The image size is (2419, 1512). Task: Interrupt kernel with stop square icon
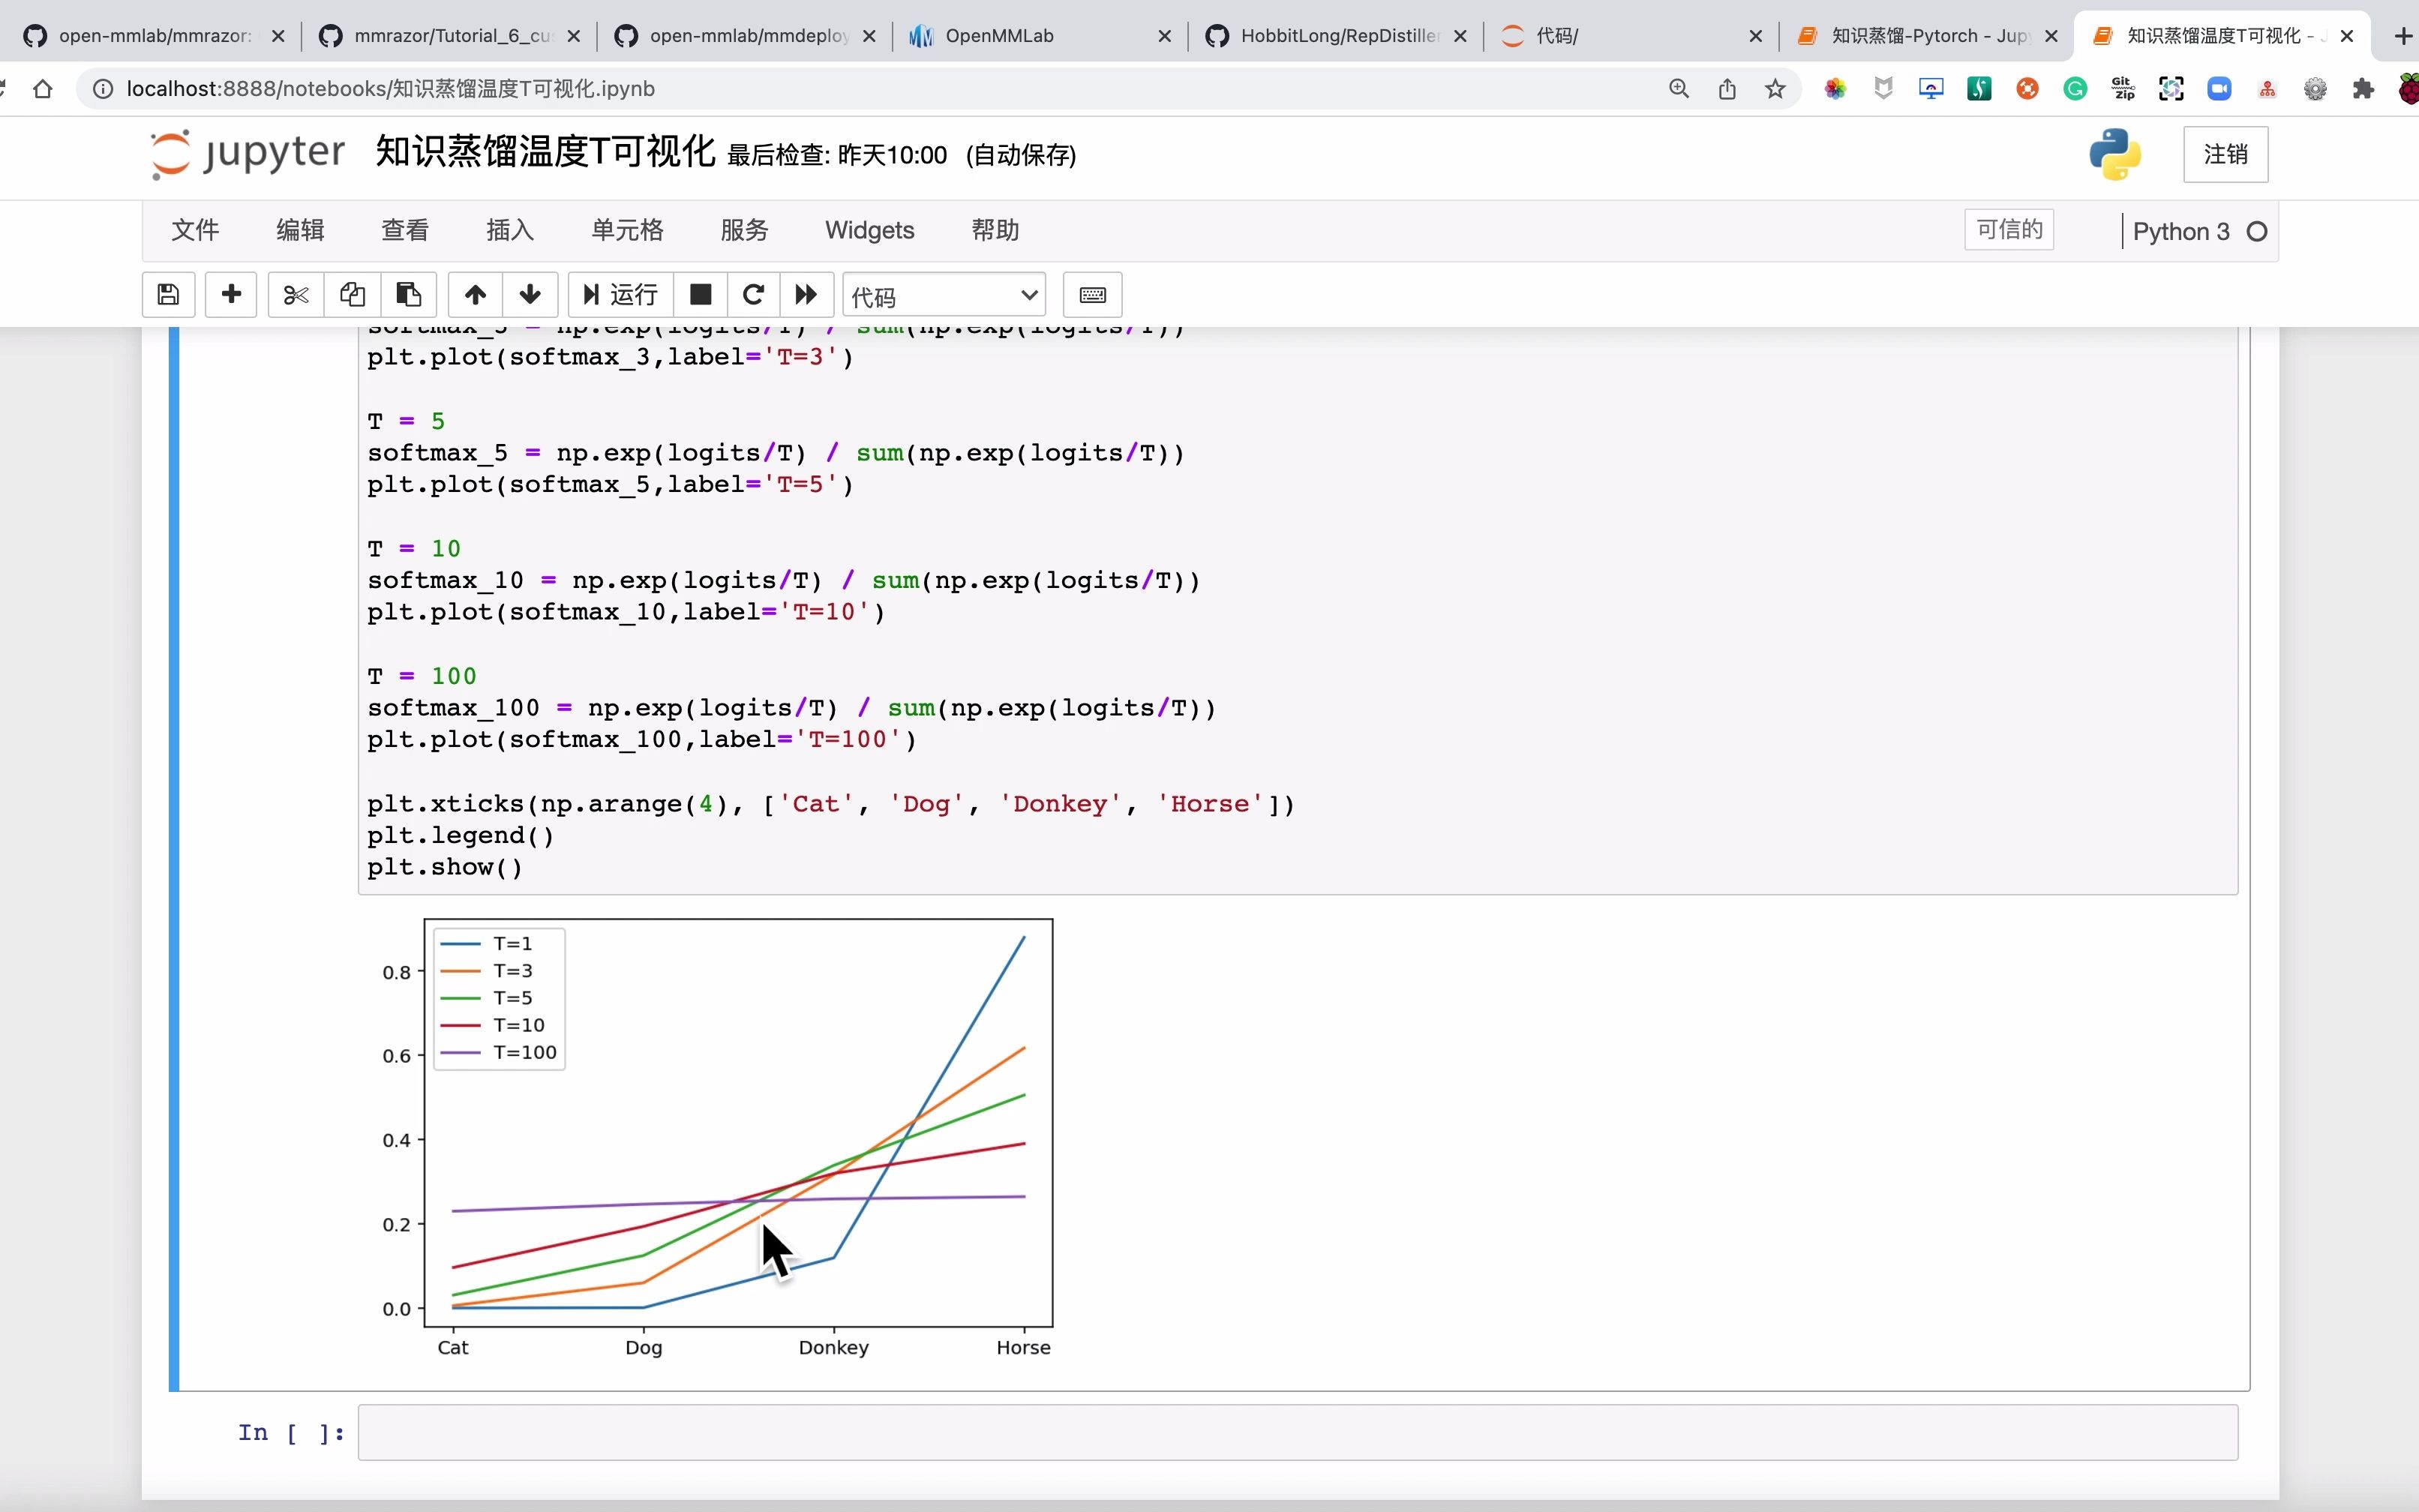click(x=701, y=295)
